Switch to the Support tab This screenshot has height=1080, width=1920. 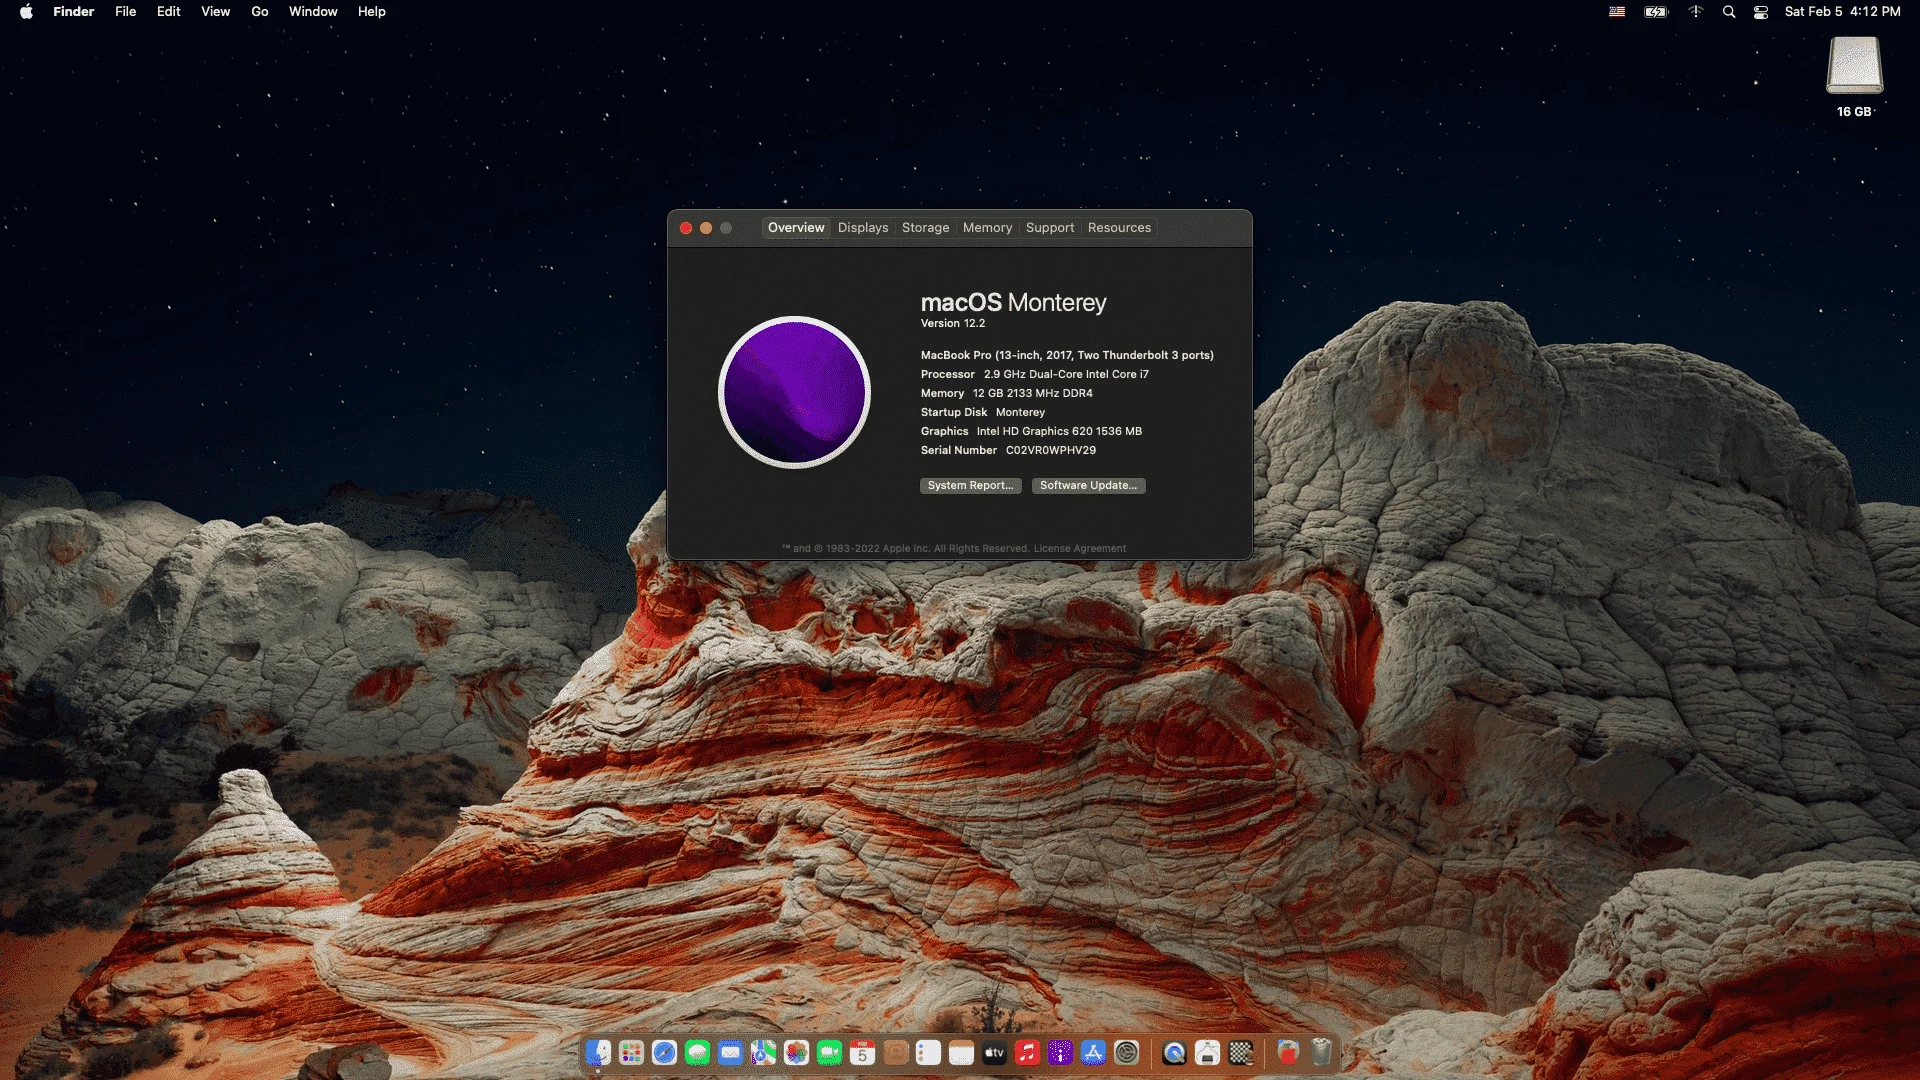click(1049, 228)
